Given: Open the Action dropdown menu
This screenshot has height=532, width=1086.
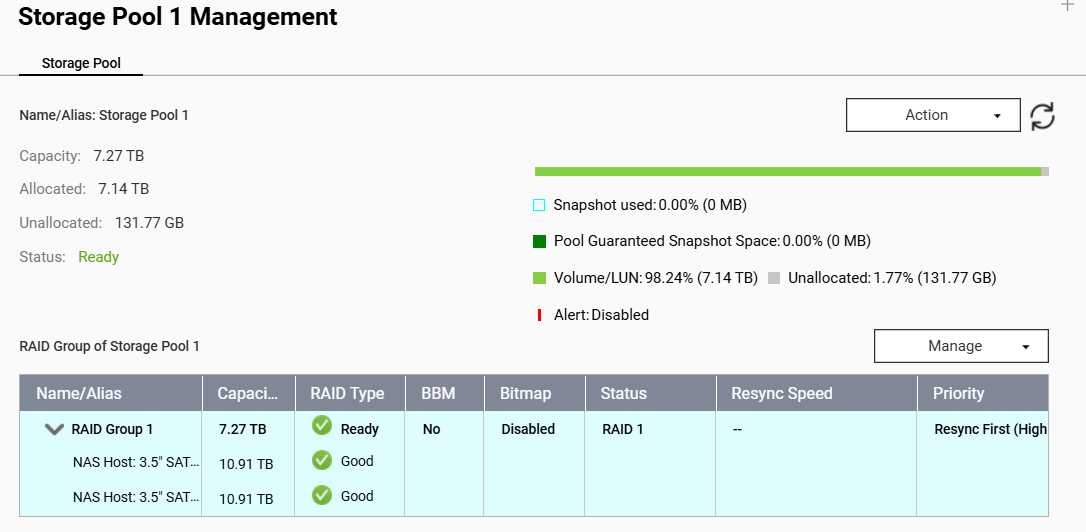Looking at the screenshot, I should click(932, 115).
